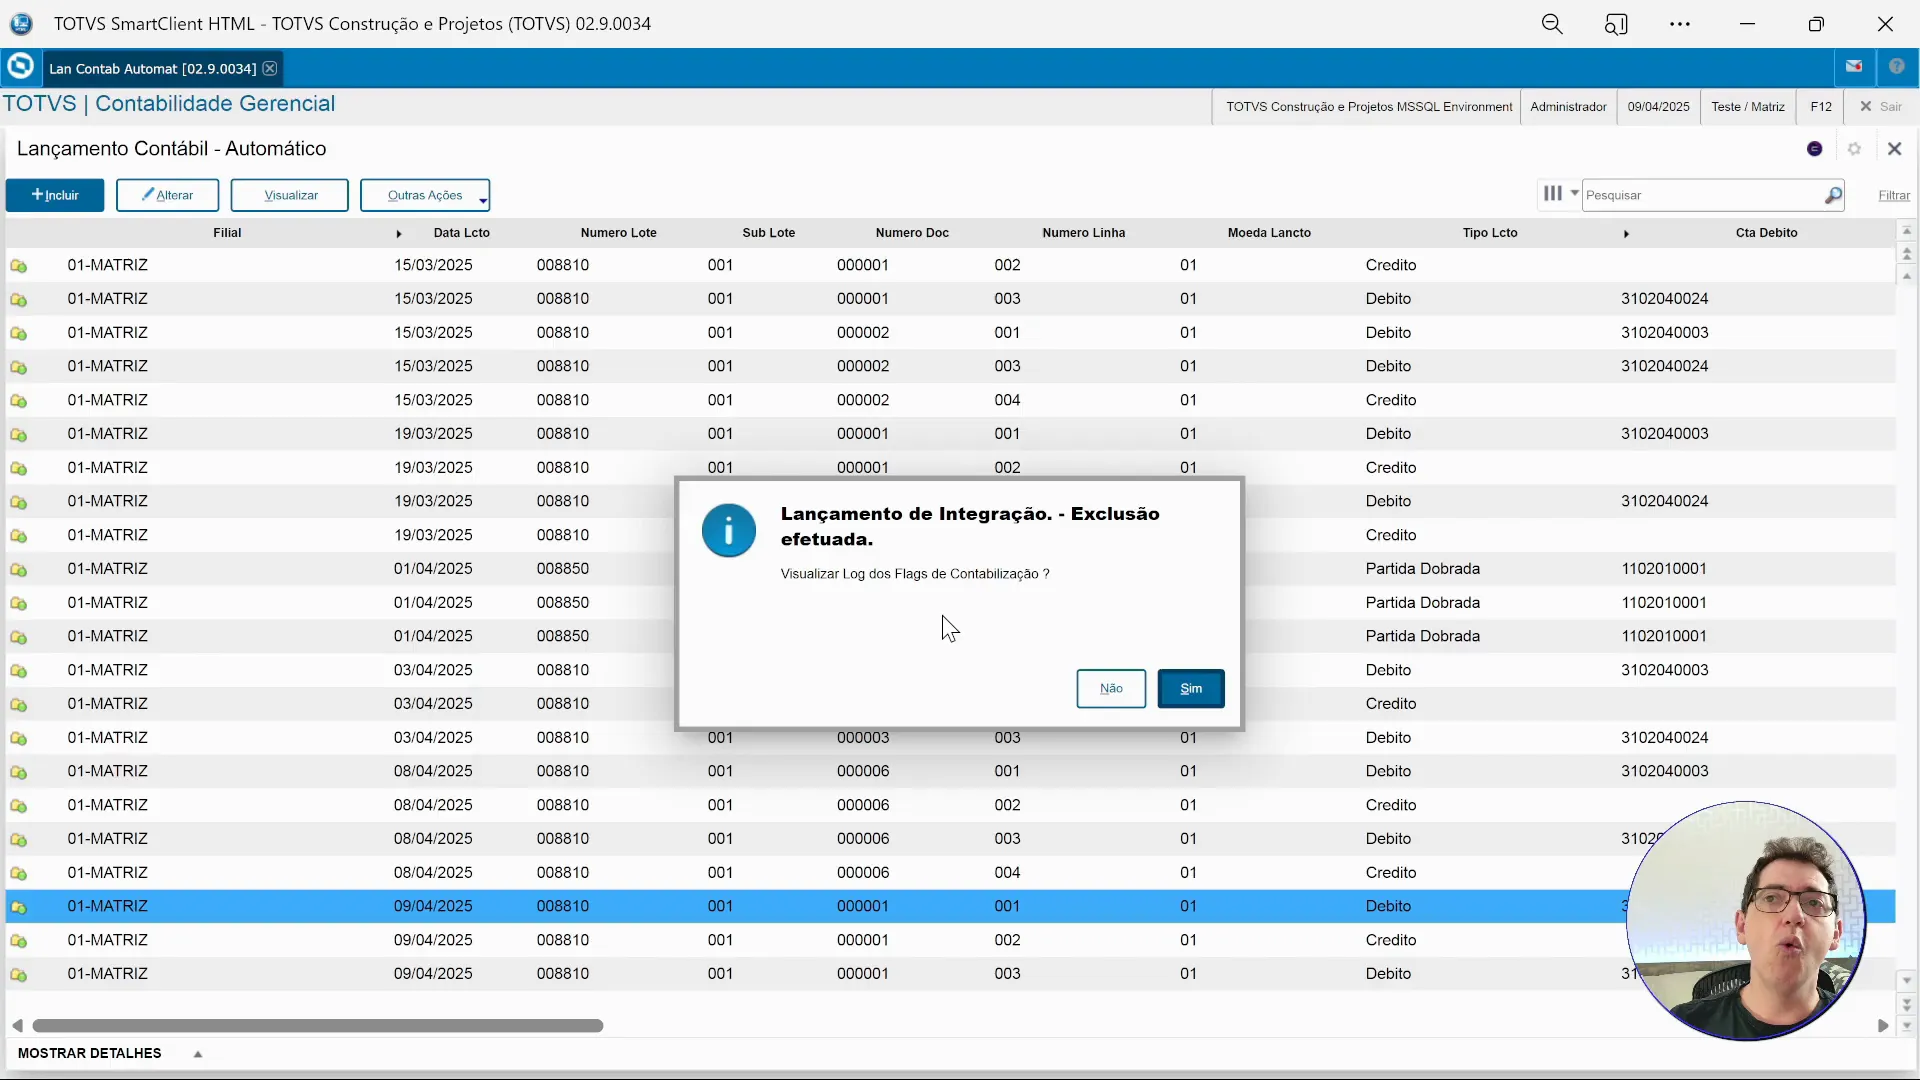The width and height of the screenshot is (1920, 1080).
Task: Sort by Data Lcto column header
Action: tap(461, 233)
